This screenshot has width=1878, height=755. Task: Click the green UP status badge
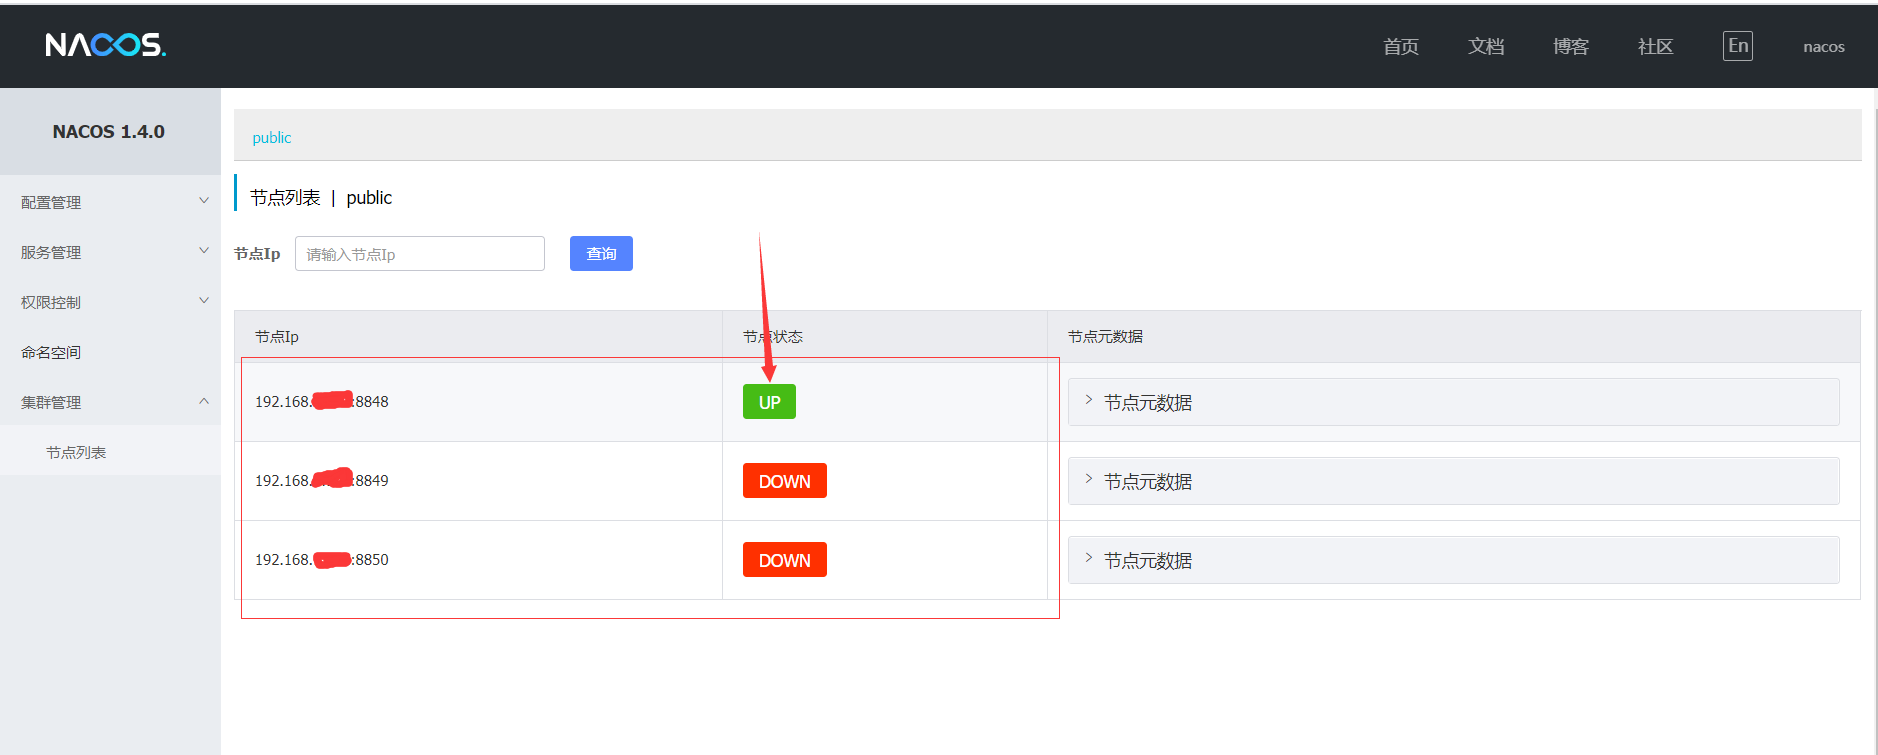(769, 402)
